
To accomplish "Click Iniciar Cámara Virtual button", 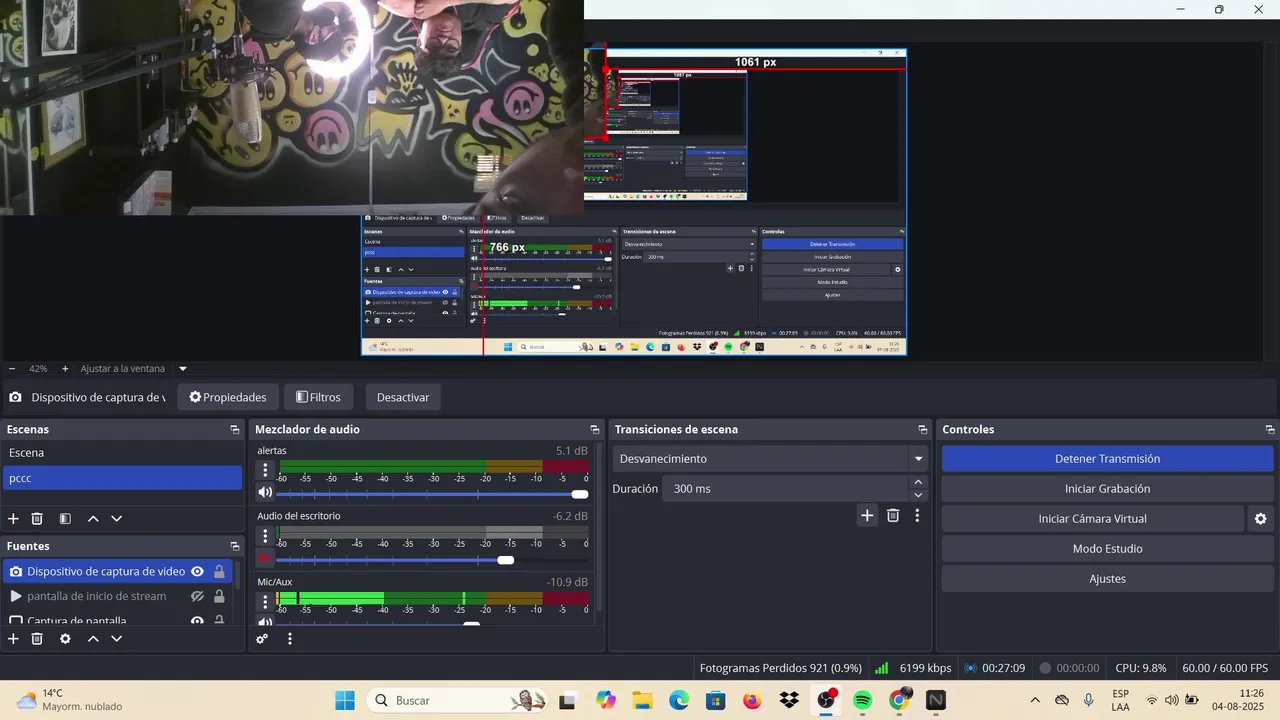I will click(1092, 519).
